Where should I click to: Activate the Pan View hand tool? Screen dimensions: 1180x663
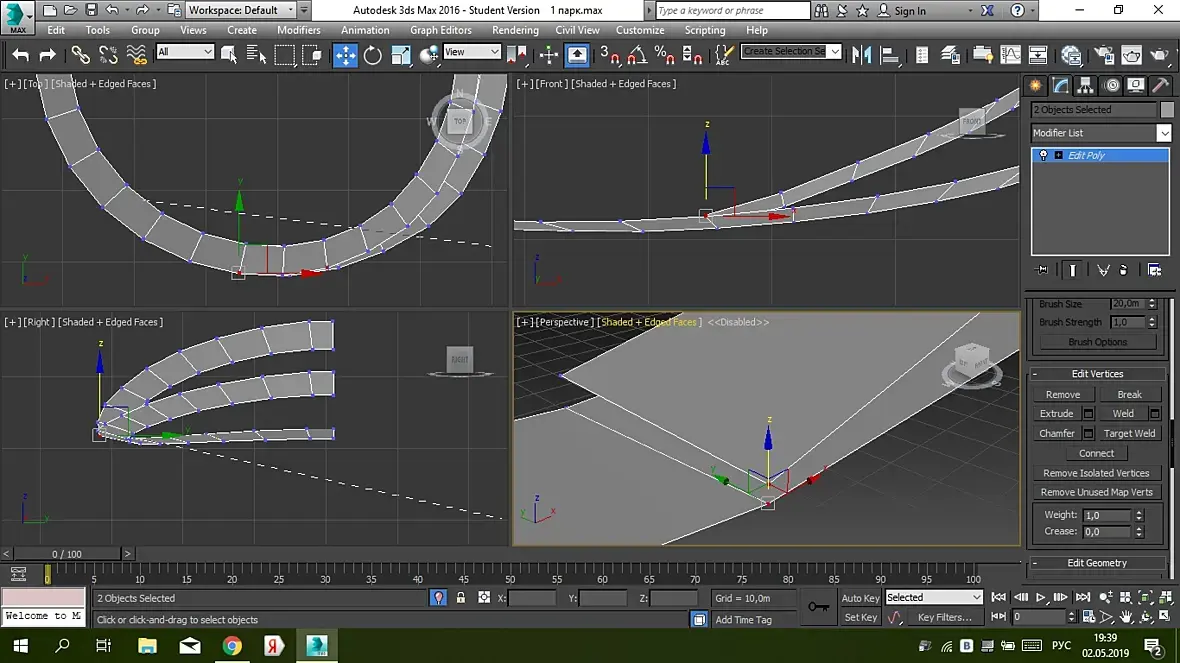(1124, 617)
